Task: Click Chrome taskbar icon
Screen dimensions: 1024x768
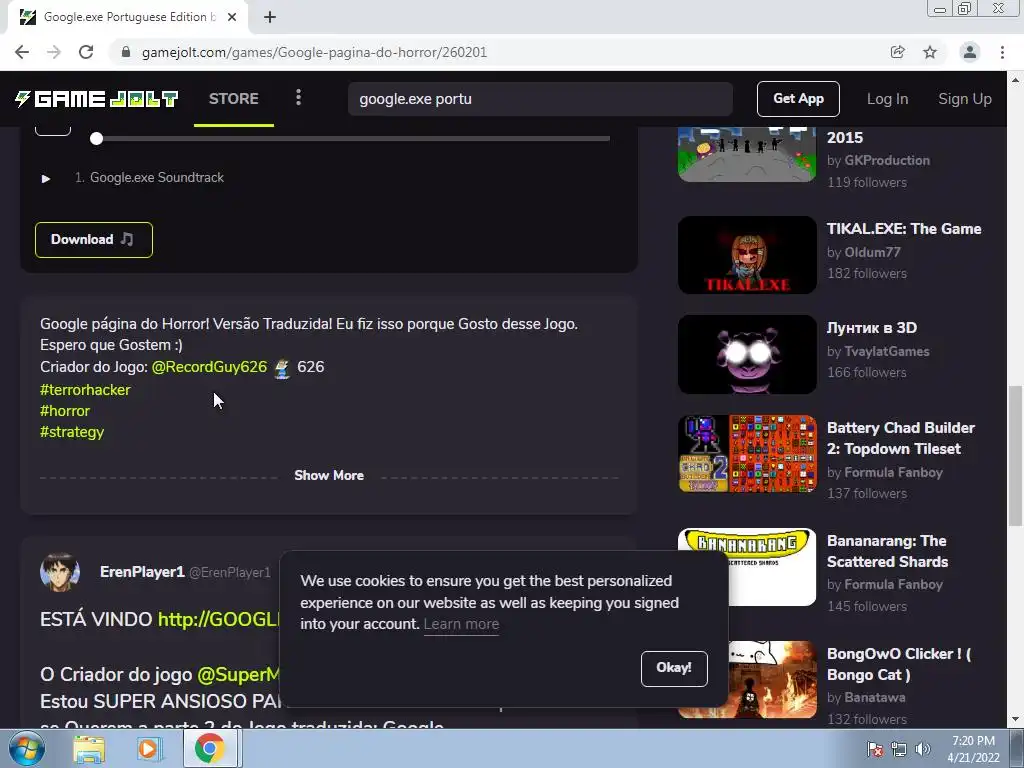Action: (x=209, y=748)
